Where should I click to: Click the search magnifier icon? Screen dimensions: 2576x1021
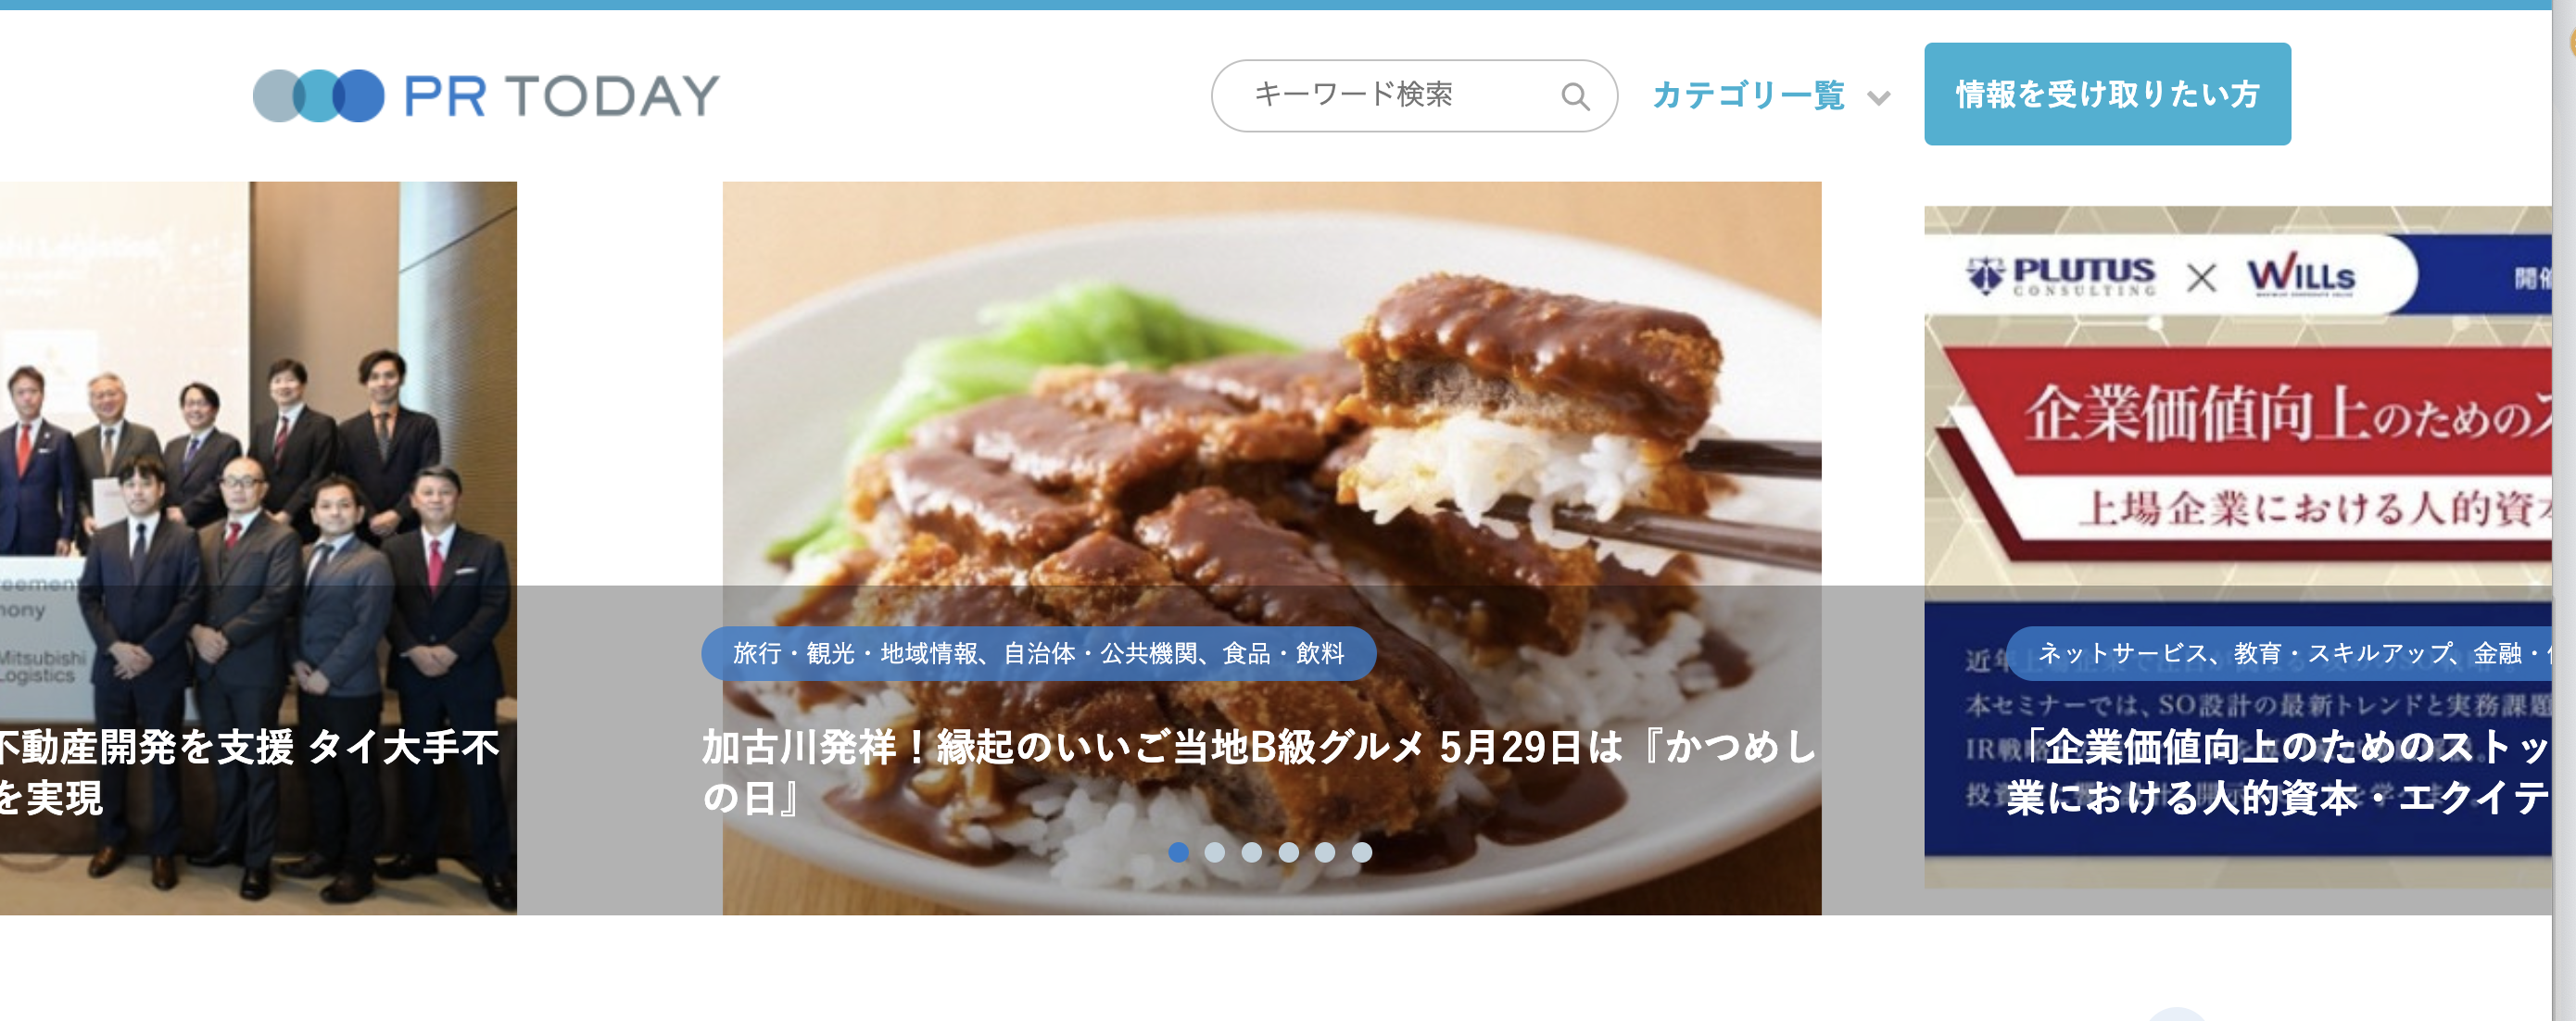1575,96
